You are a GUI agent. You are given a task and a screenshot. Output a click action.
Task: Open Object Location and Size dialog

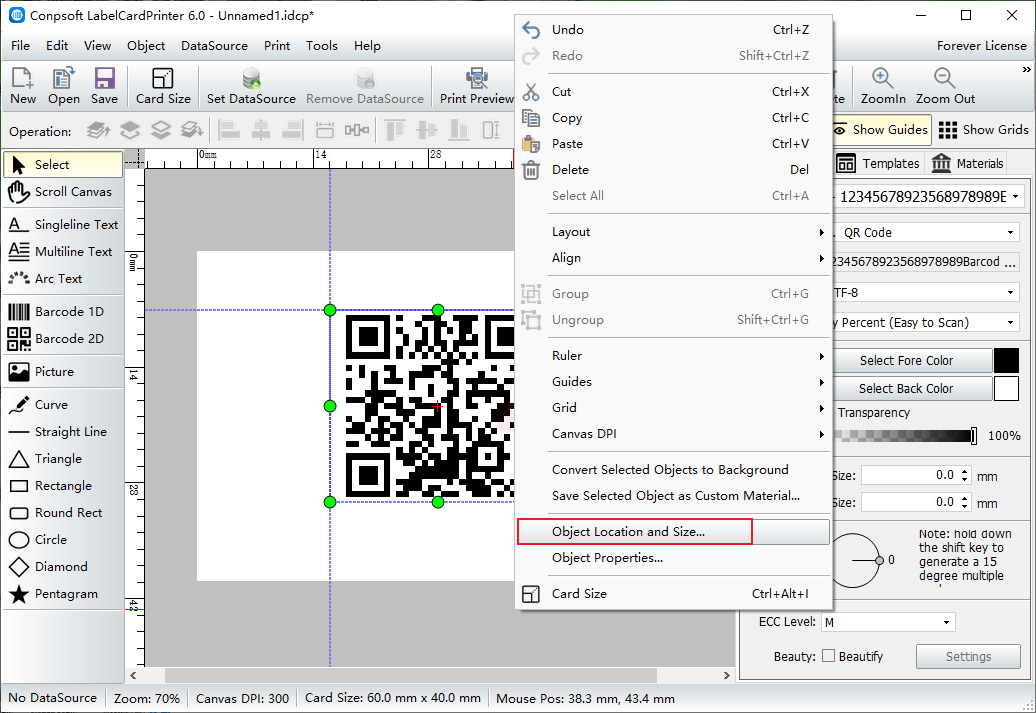(x=673, y=532)
